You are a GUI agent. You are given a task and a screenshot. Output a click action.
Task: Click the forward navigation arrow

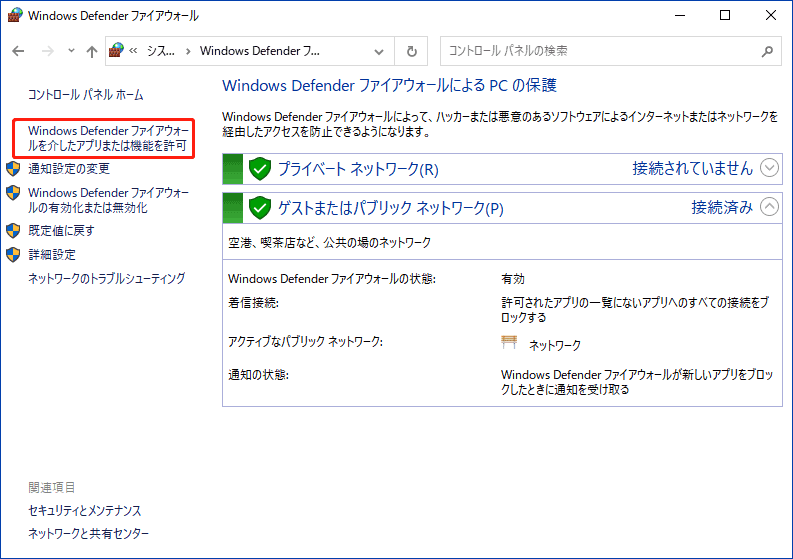(x=48, y=51)
